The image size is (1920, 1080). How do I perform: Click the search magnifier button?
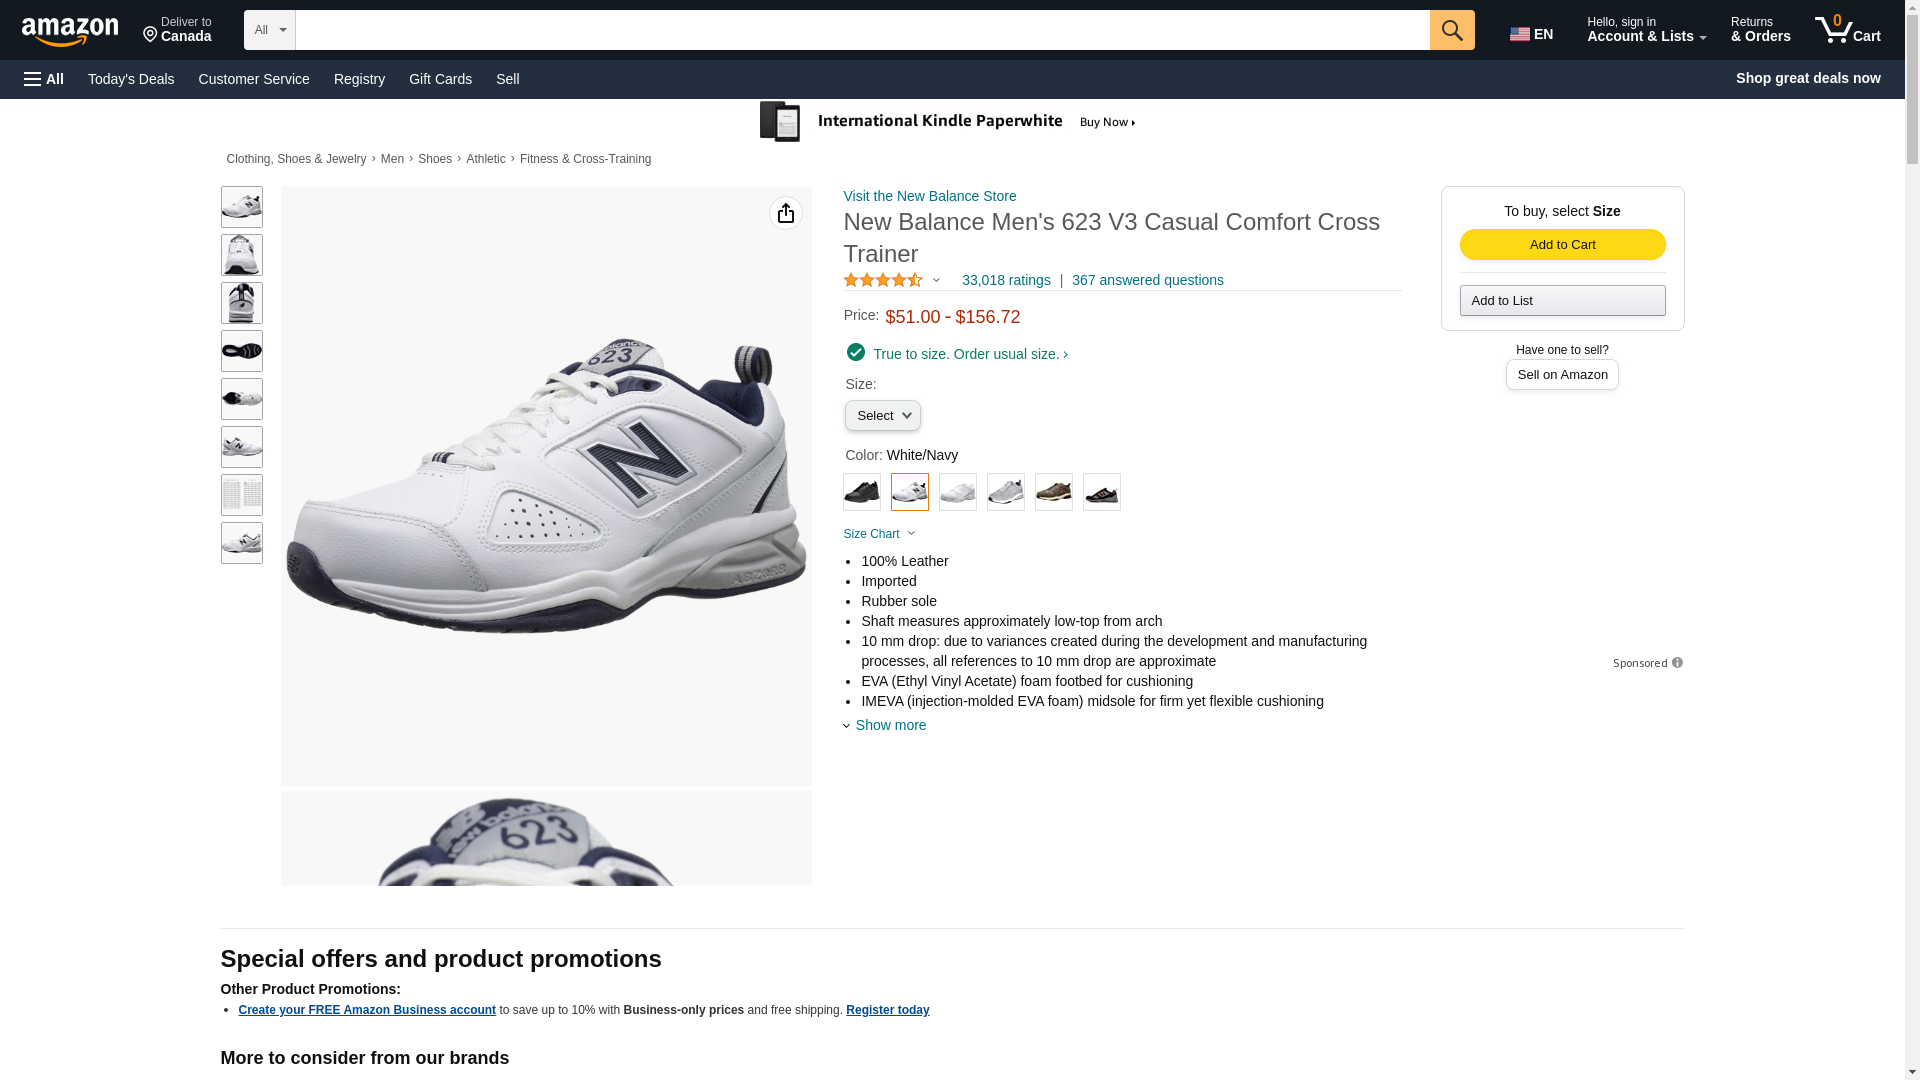[x=1451, y=30]
